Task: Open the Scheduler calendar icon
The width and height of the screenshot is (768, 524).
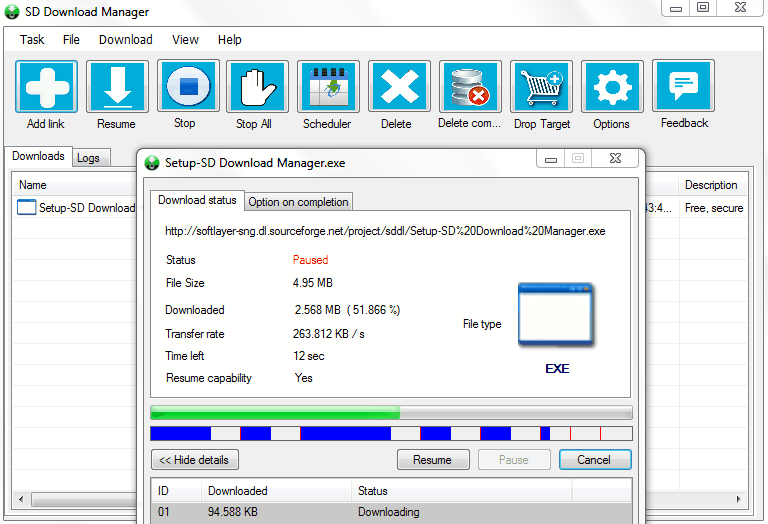Action: click(x=328, y=87)
